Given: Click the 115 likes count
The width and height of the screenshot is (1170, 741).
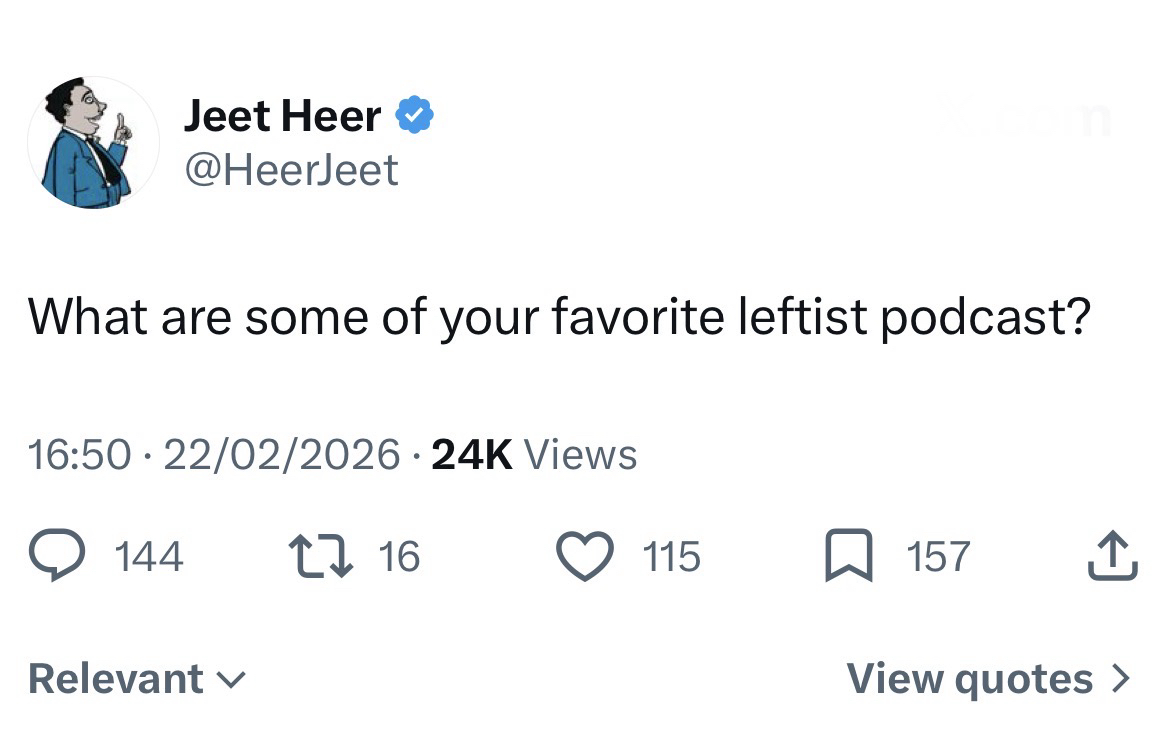Looking at the screenshot, I should pyautogui.click(x=671, y=556).
